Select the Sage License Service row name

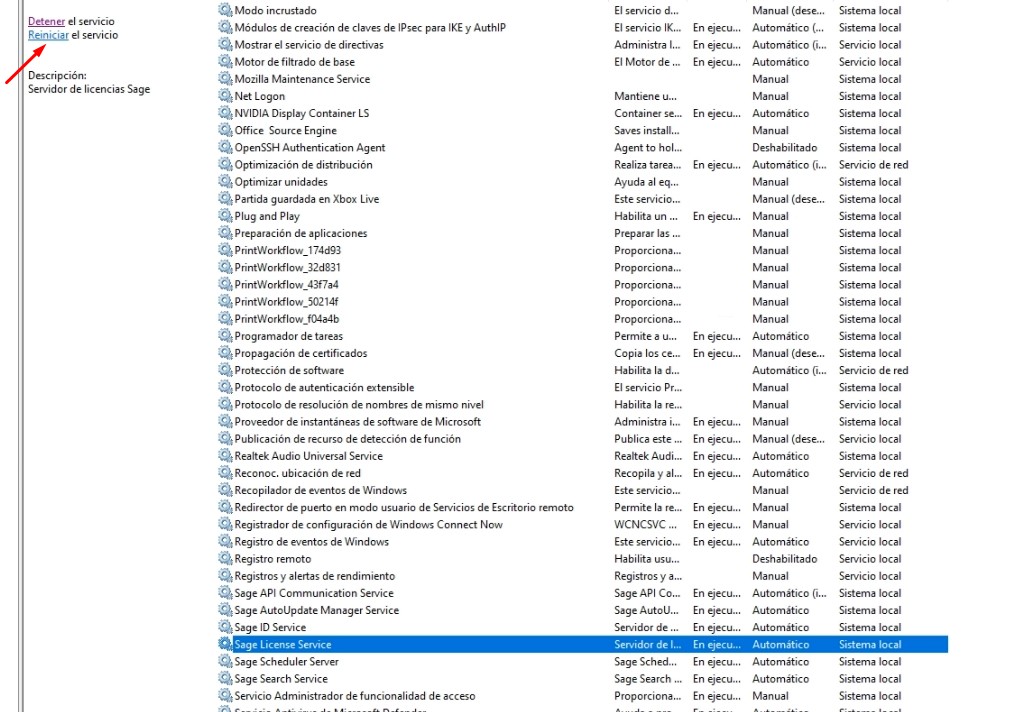pos(283,645)
